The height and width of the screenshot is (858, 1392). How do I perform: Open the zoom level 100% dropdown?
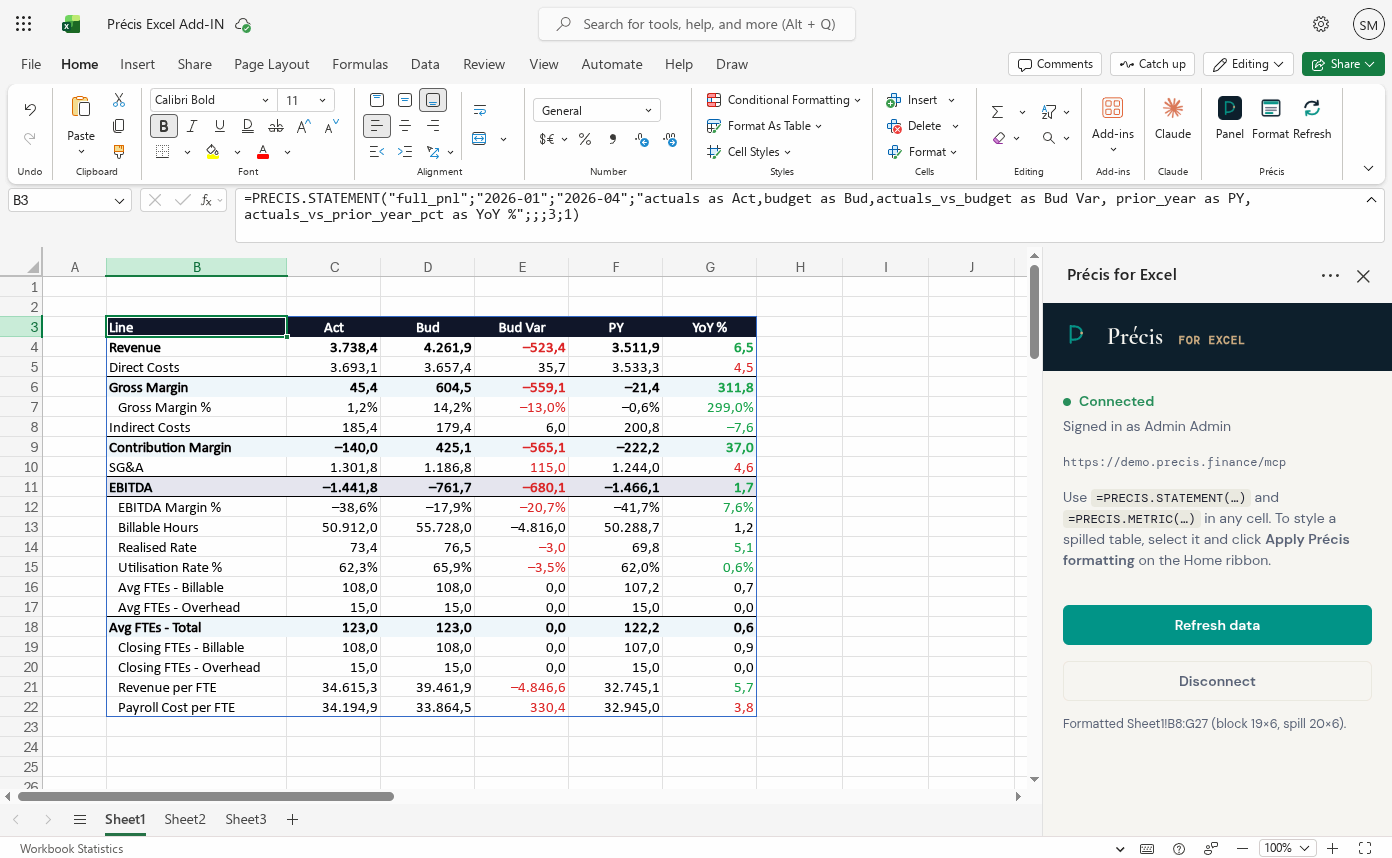pyautogui.click(x=1287, y=848)
